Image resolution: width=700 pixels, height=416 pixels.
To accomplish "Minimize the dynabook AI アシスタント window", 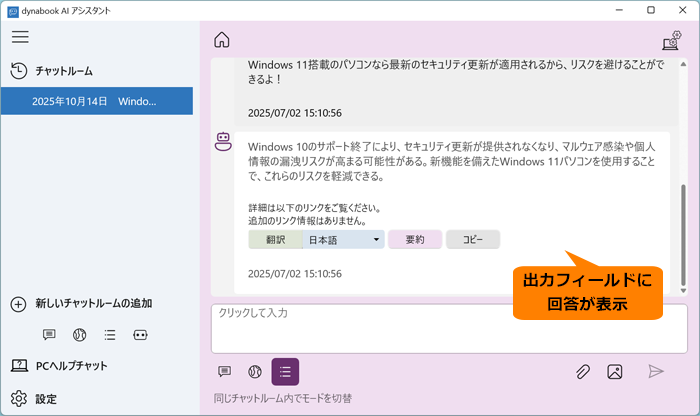I will pyautogui.click(x=619, y=10).
